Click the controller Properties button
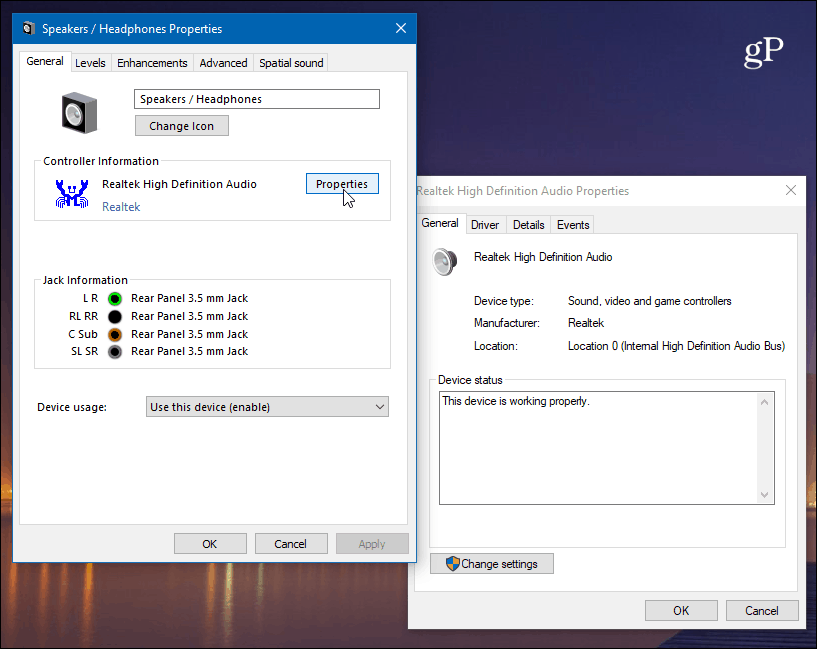 (342, 184)
